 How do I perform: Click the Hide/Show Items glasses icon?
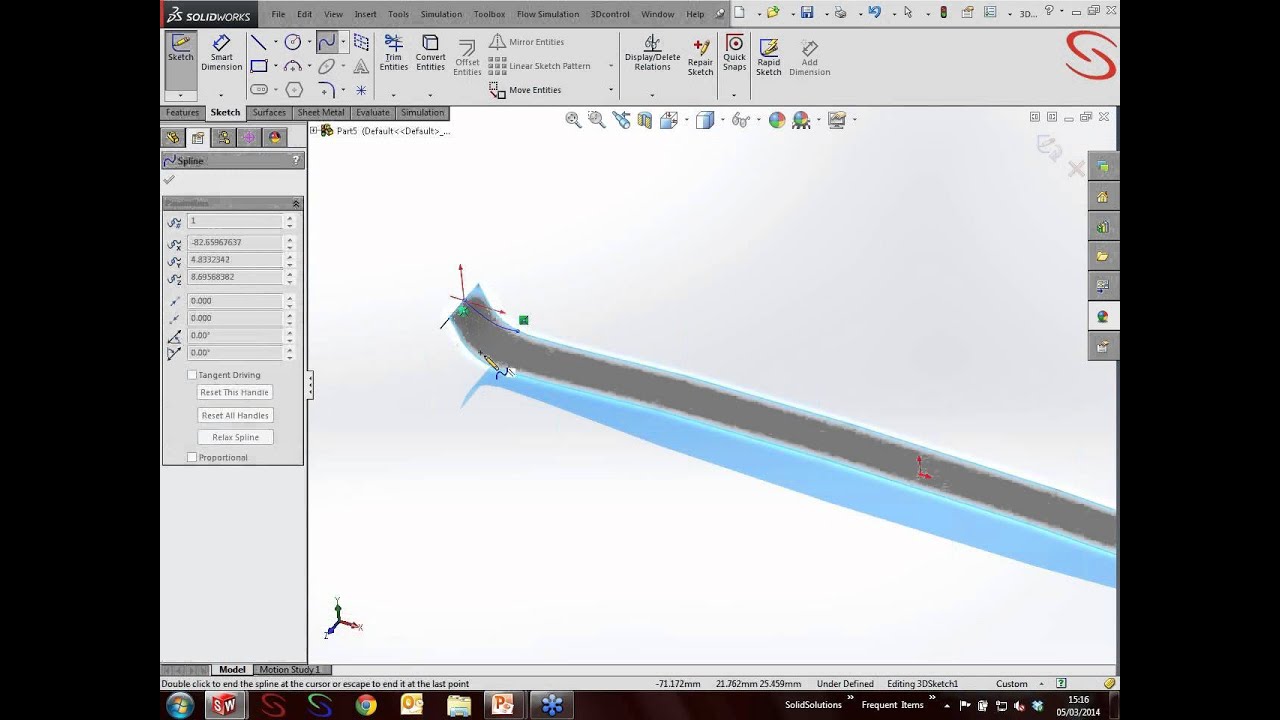739,120
